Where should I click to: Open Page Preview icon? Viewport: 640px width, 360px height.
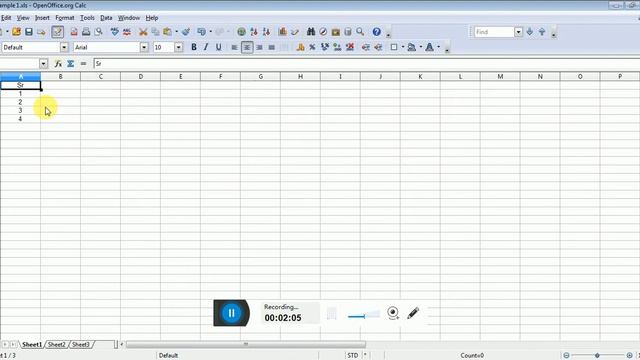pyautogui.click(x=98, y=32)
